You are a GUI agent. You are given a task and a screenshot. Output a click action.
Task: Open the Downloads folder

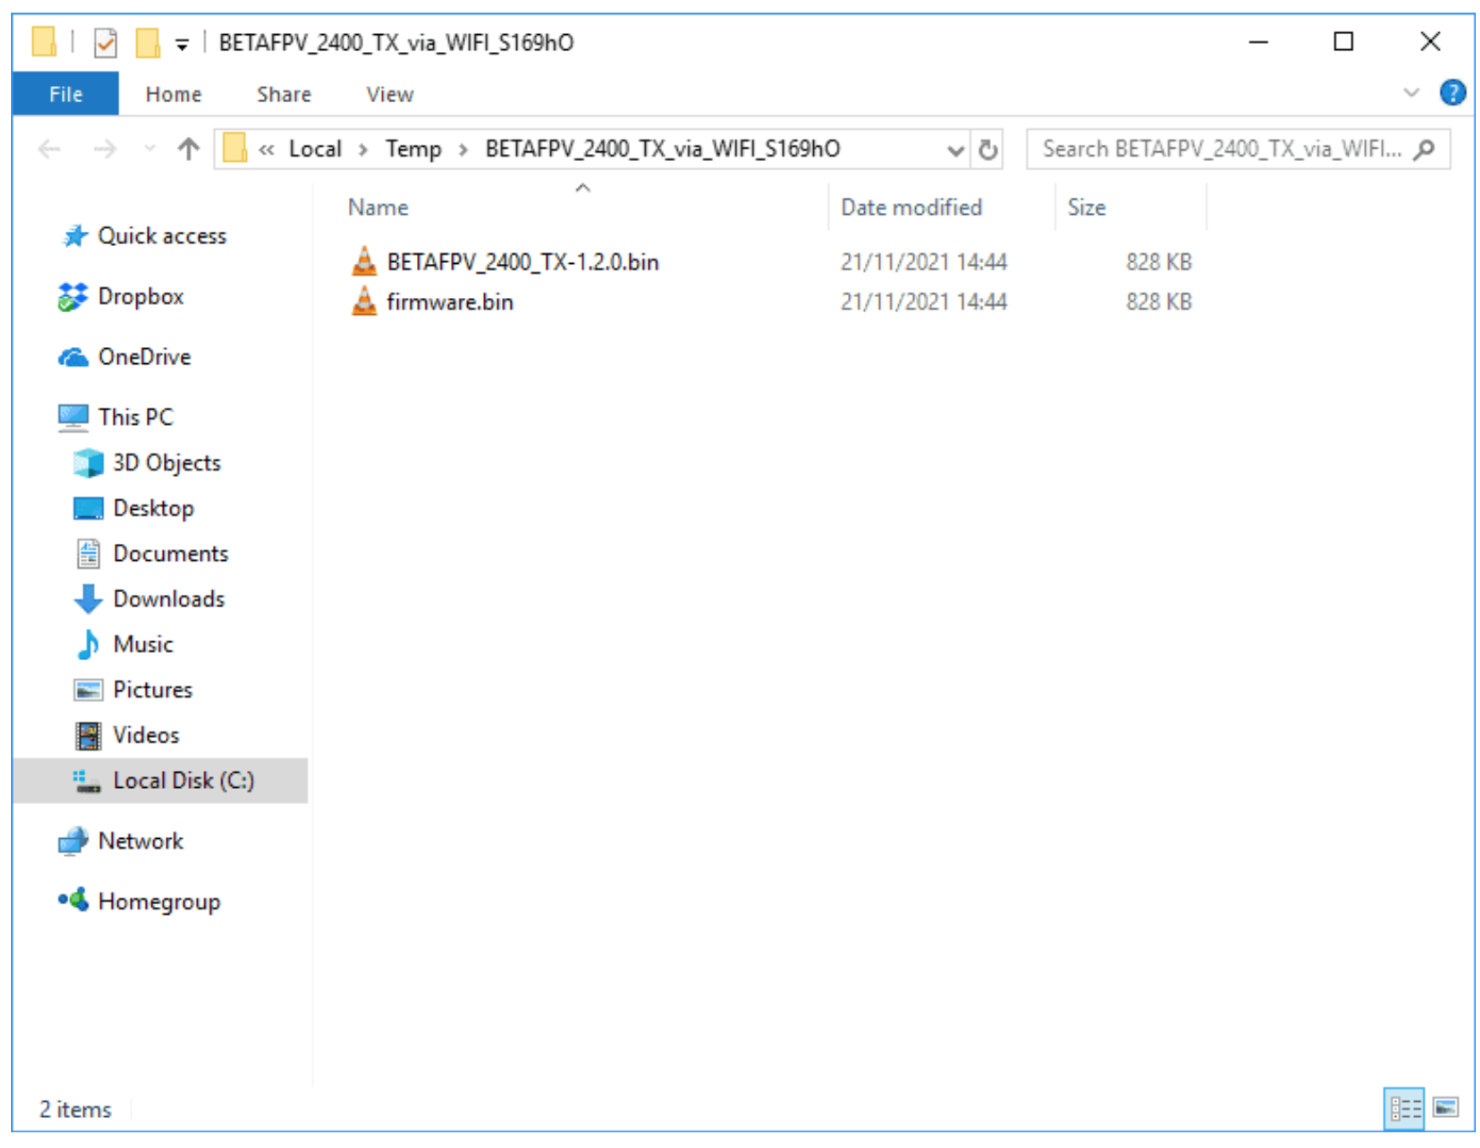168,599
